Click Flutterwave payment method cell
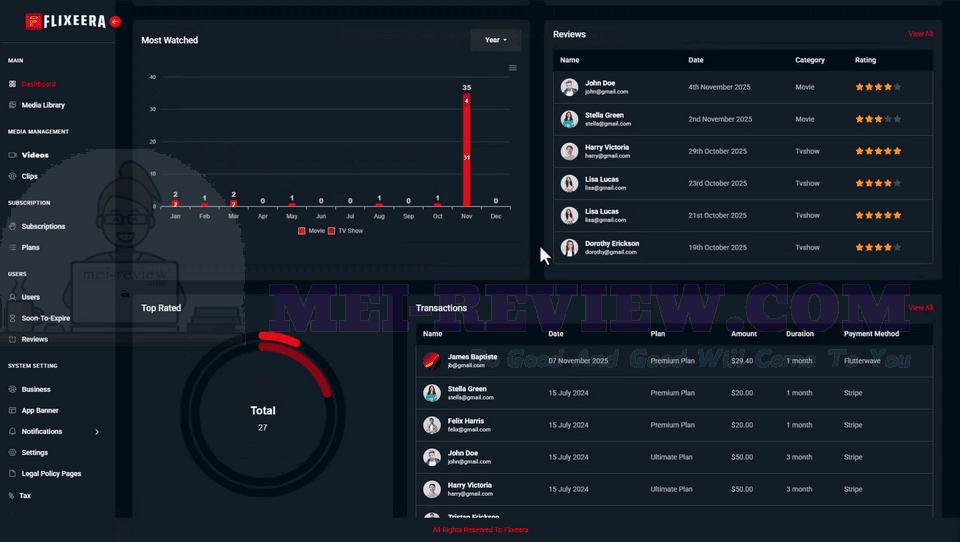Image resolution: width=960 pixels, height=542 pixels. (x=862, y=361)
